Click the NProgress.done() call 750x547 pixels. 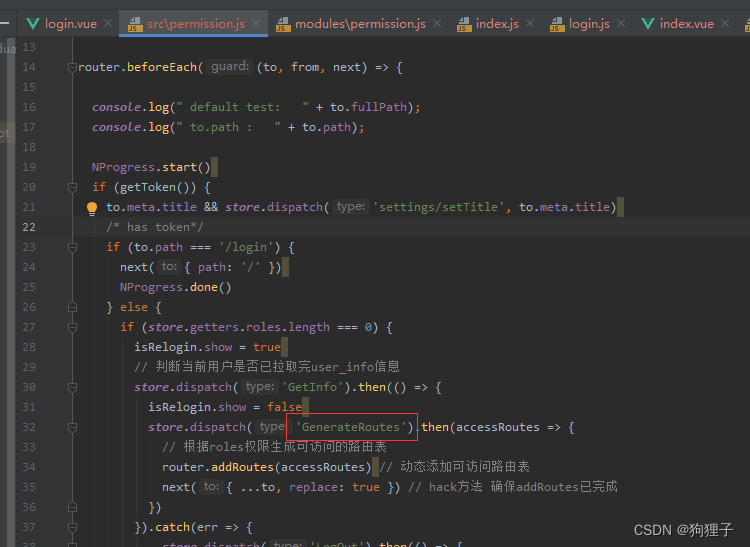[176, 287]
